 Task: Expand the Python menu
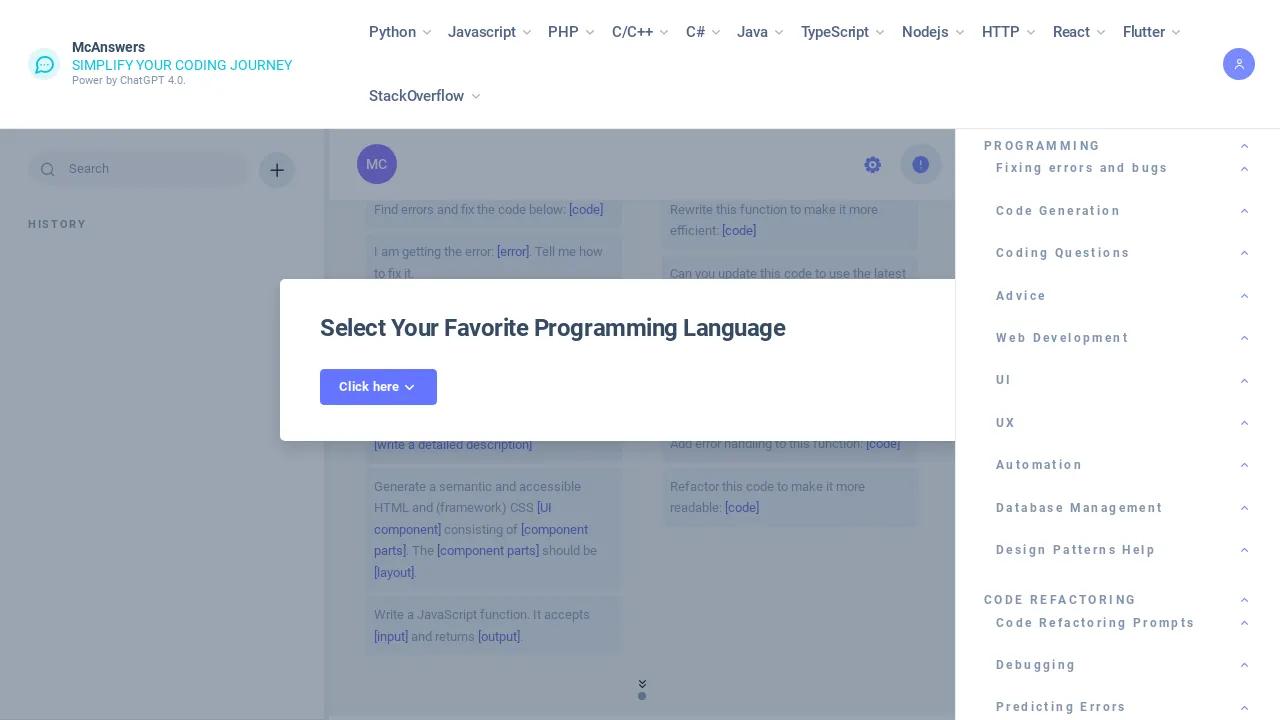pyautogui.click(x=400, y=32)
